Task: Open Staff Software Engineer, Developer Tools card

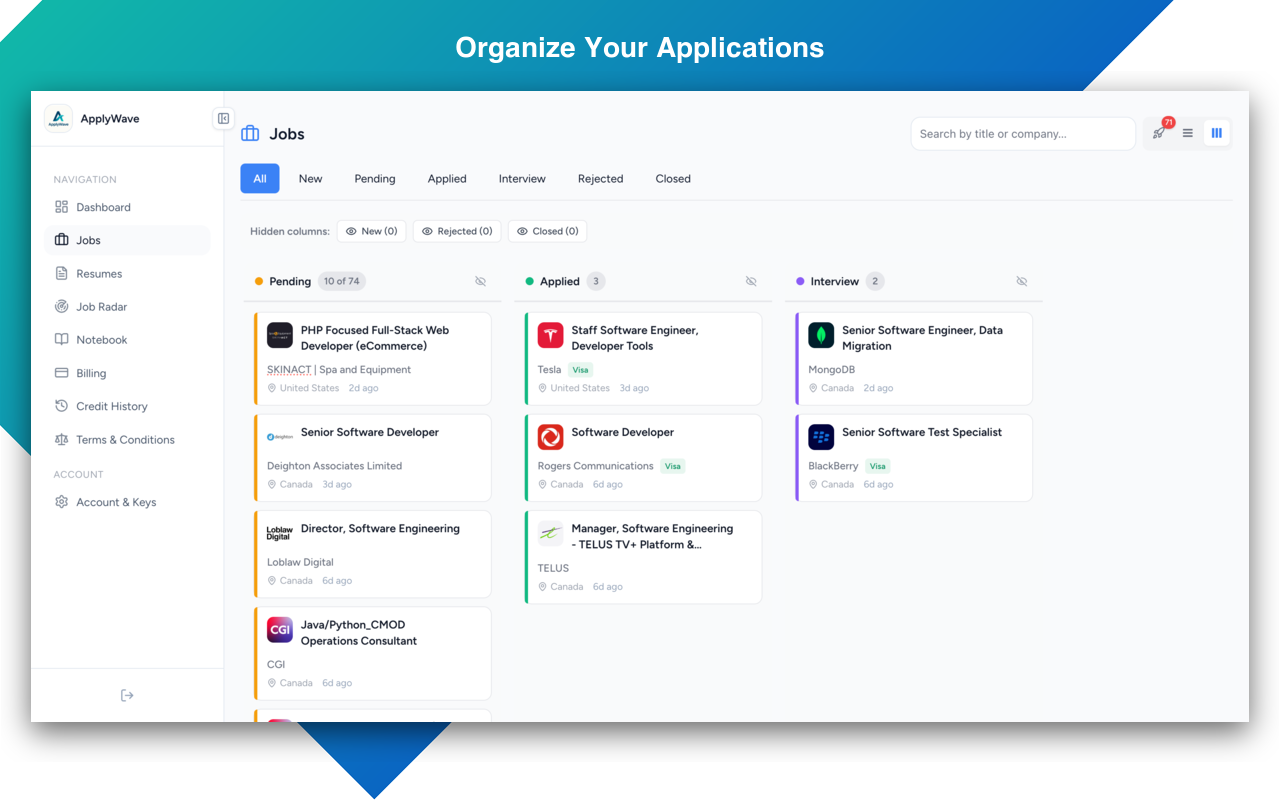Action: pyautogui.click(x=643, y=359)
